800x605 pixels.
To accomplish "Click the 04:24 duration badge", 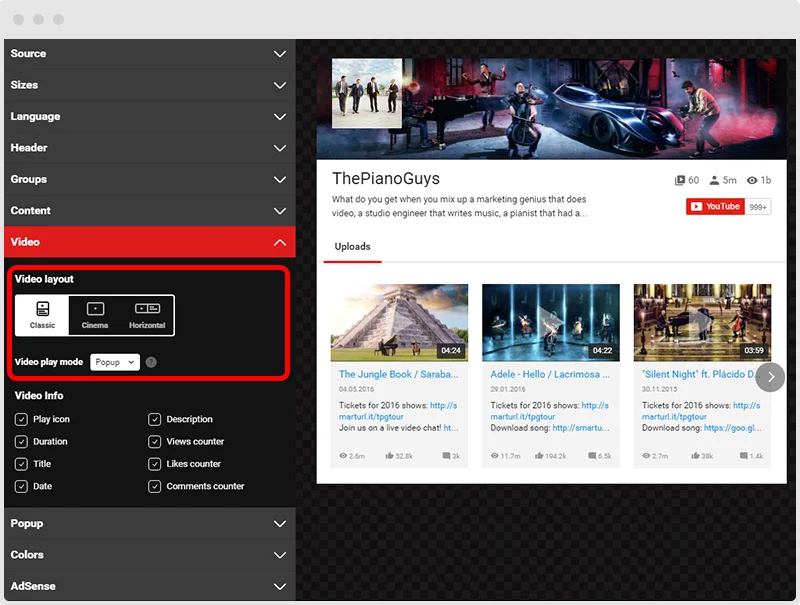I will (x=451, y=350).
